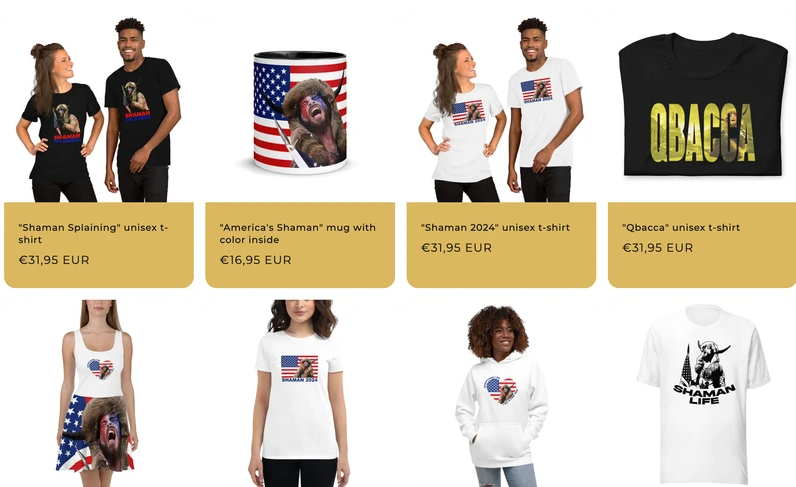Click the €31,95 EUR price under Qbacca
This screenshot has height=487, width=796.
point(657,248)
